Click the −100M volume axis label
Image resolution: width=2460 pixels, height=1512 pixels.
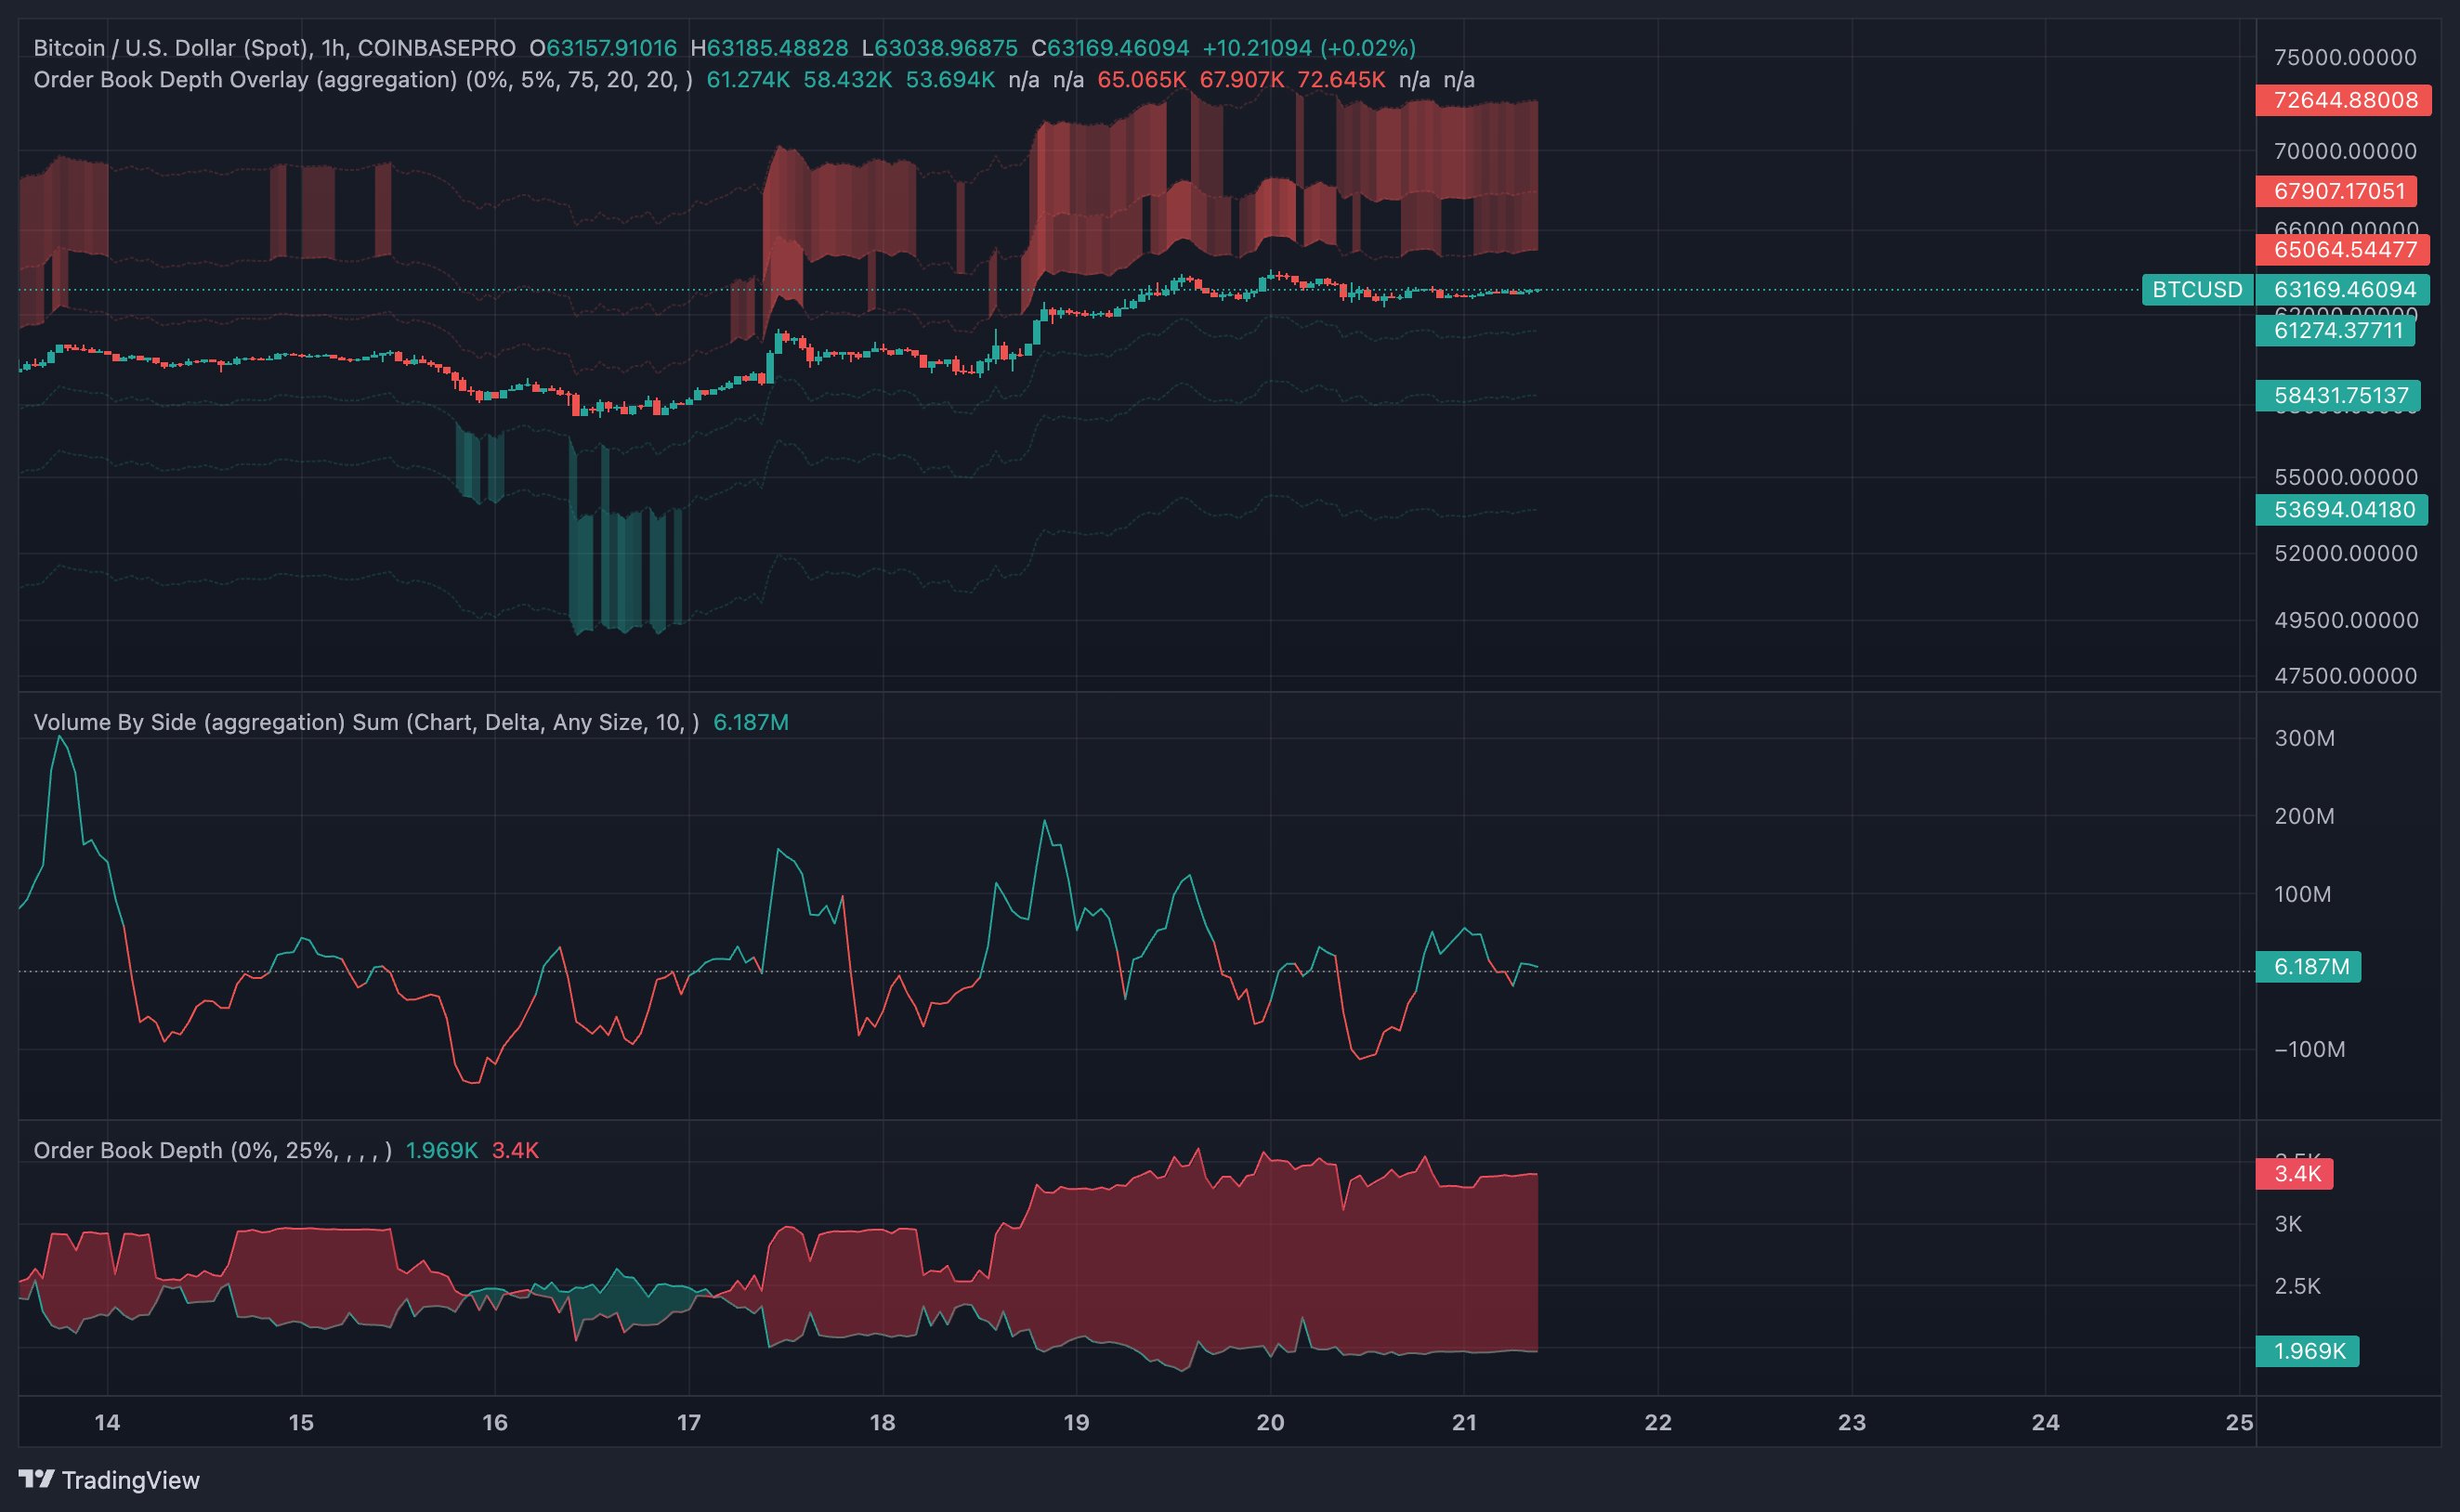pos(2309,1049)
